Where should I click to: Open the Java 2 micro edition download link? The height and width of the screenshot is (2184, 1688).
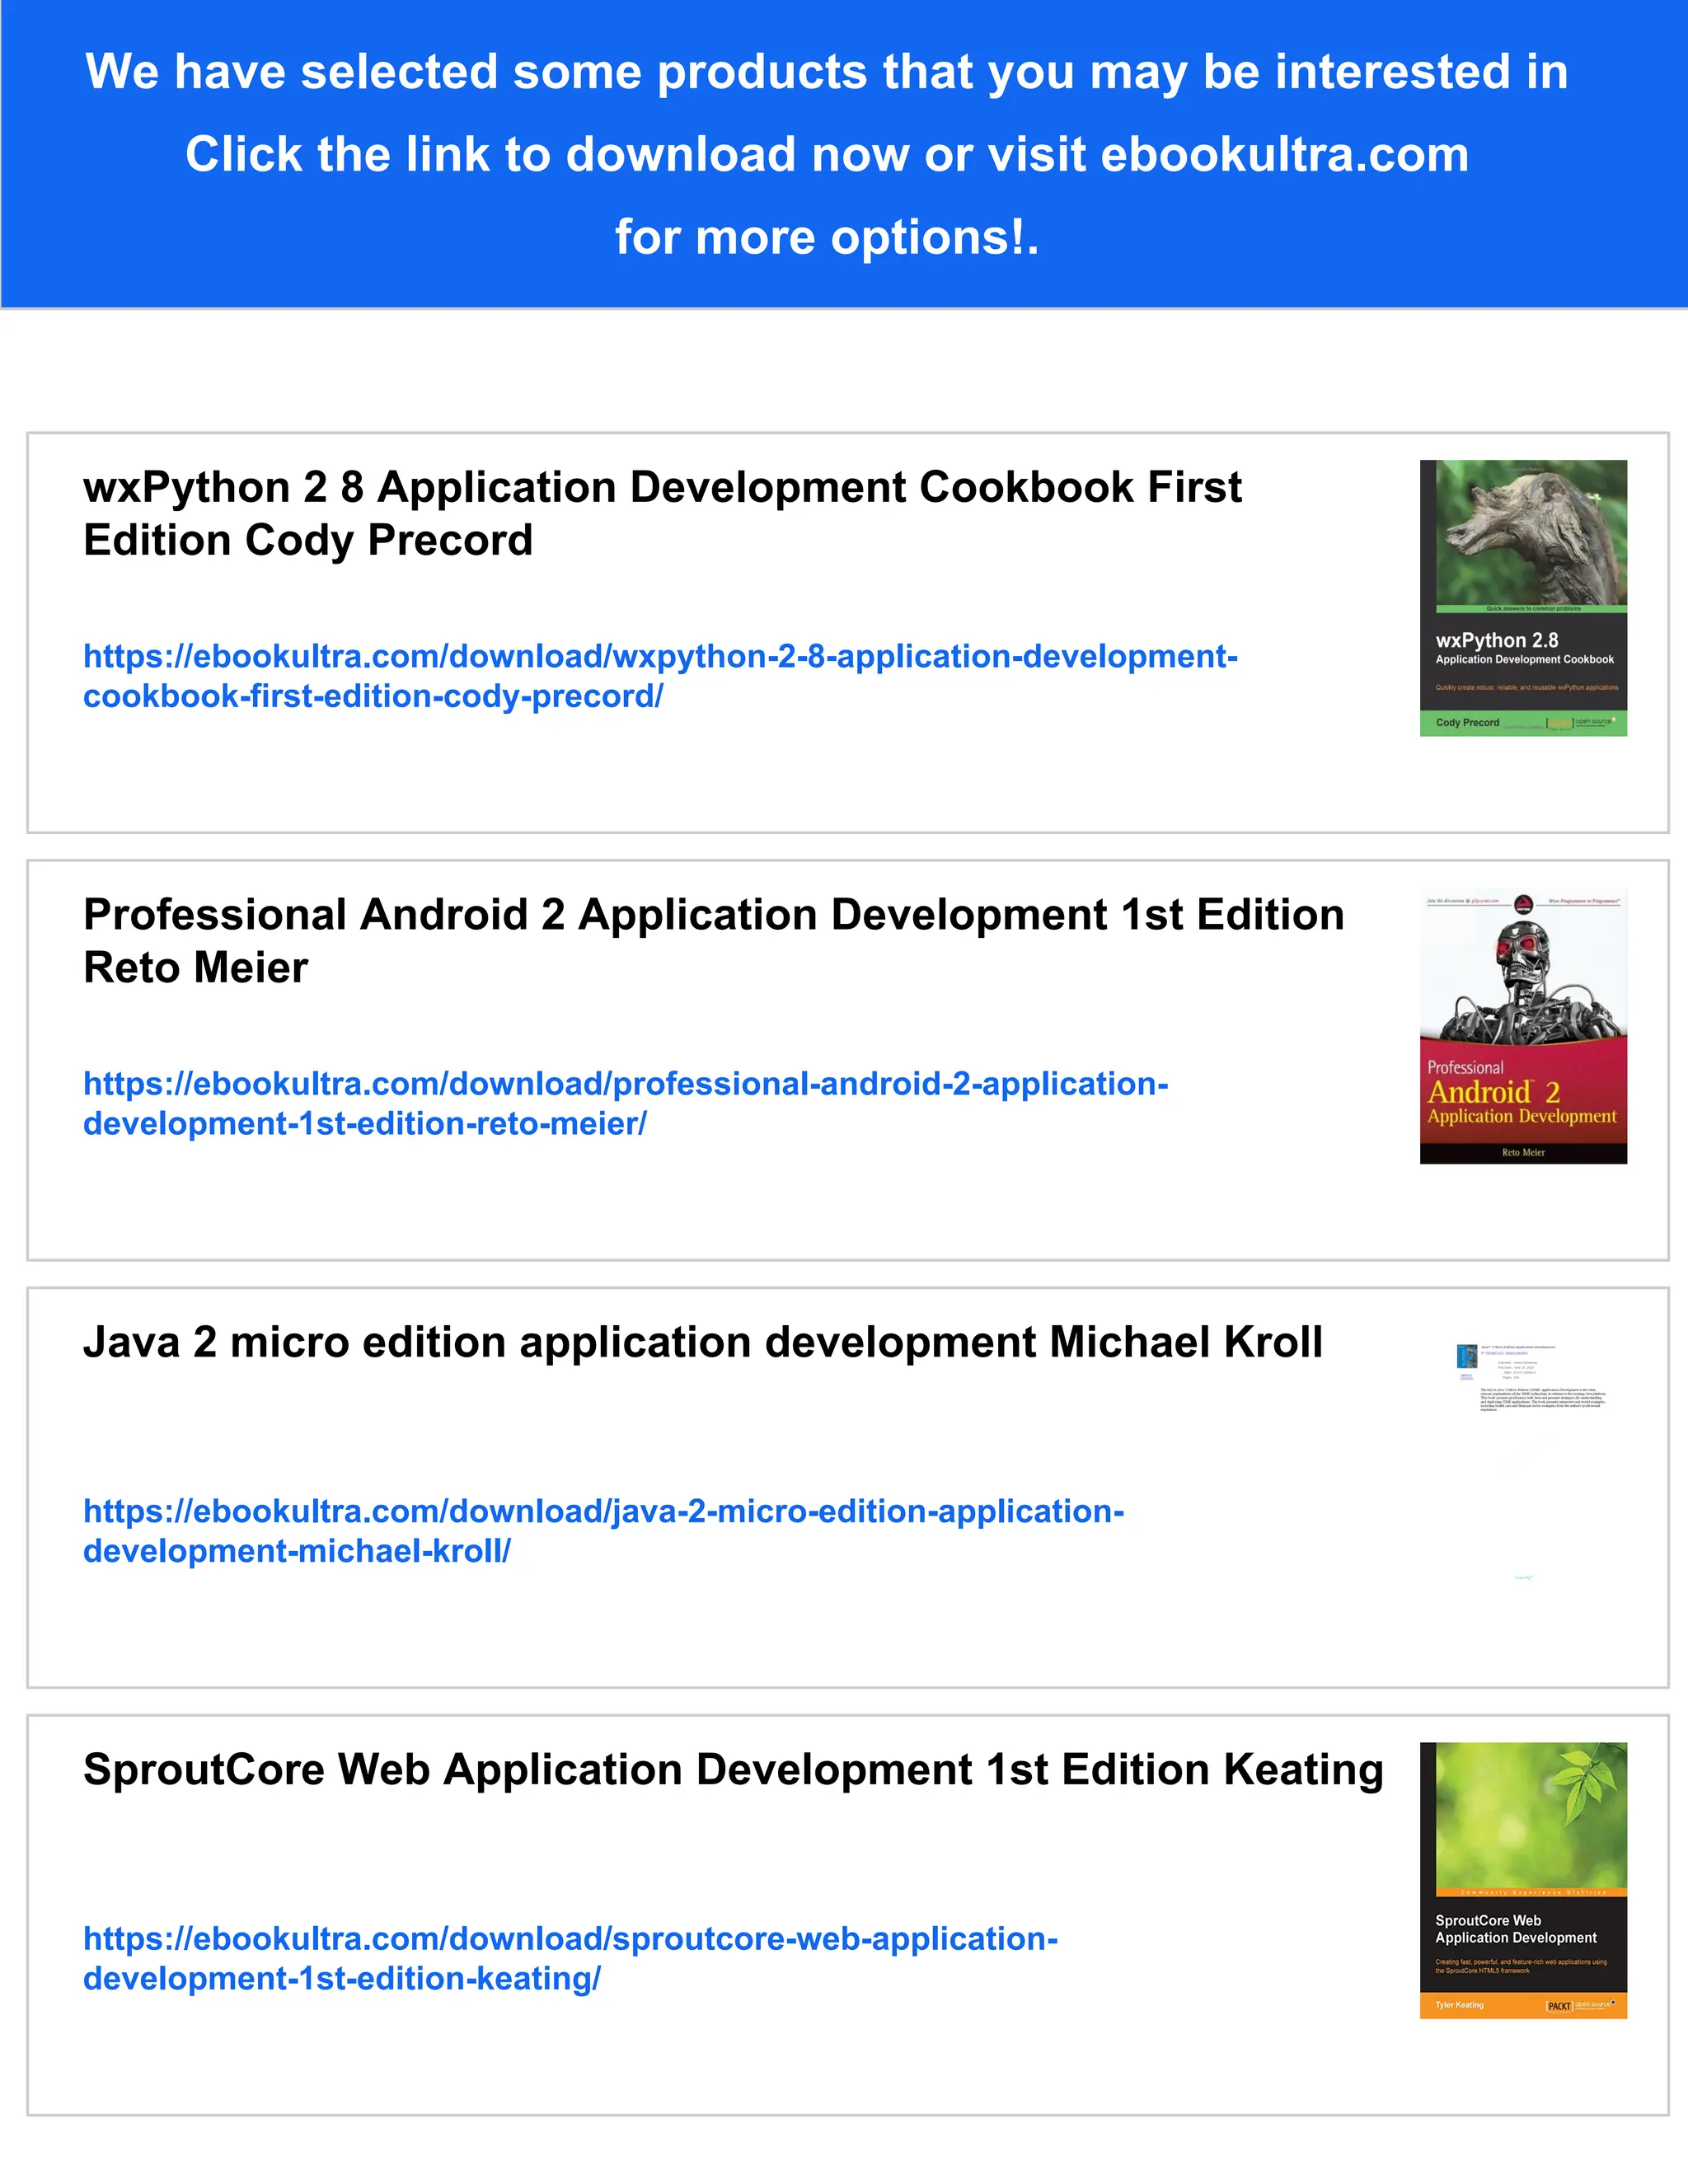604,1530
